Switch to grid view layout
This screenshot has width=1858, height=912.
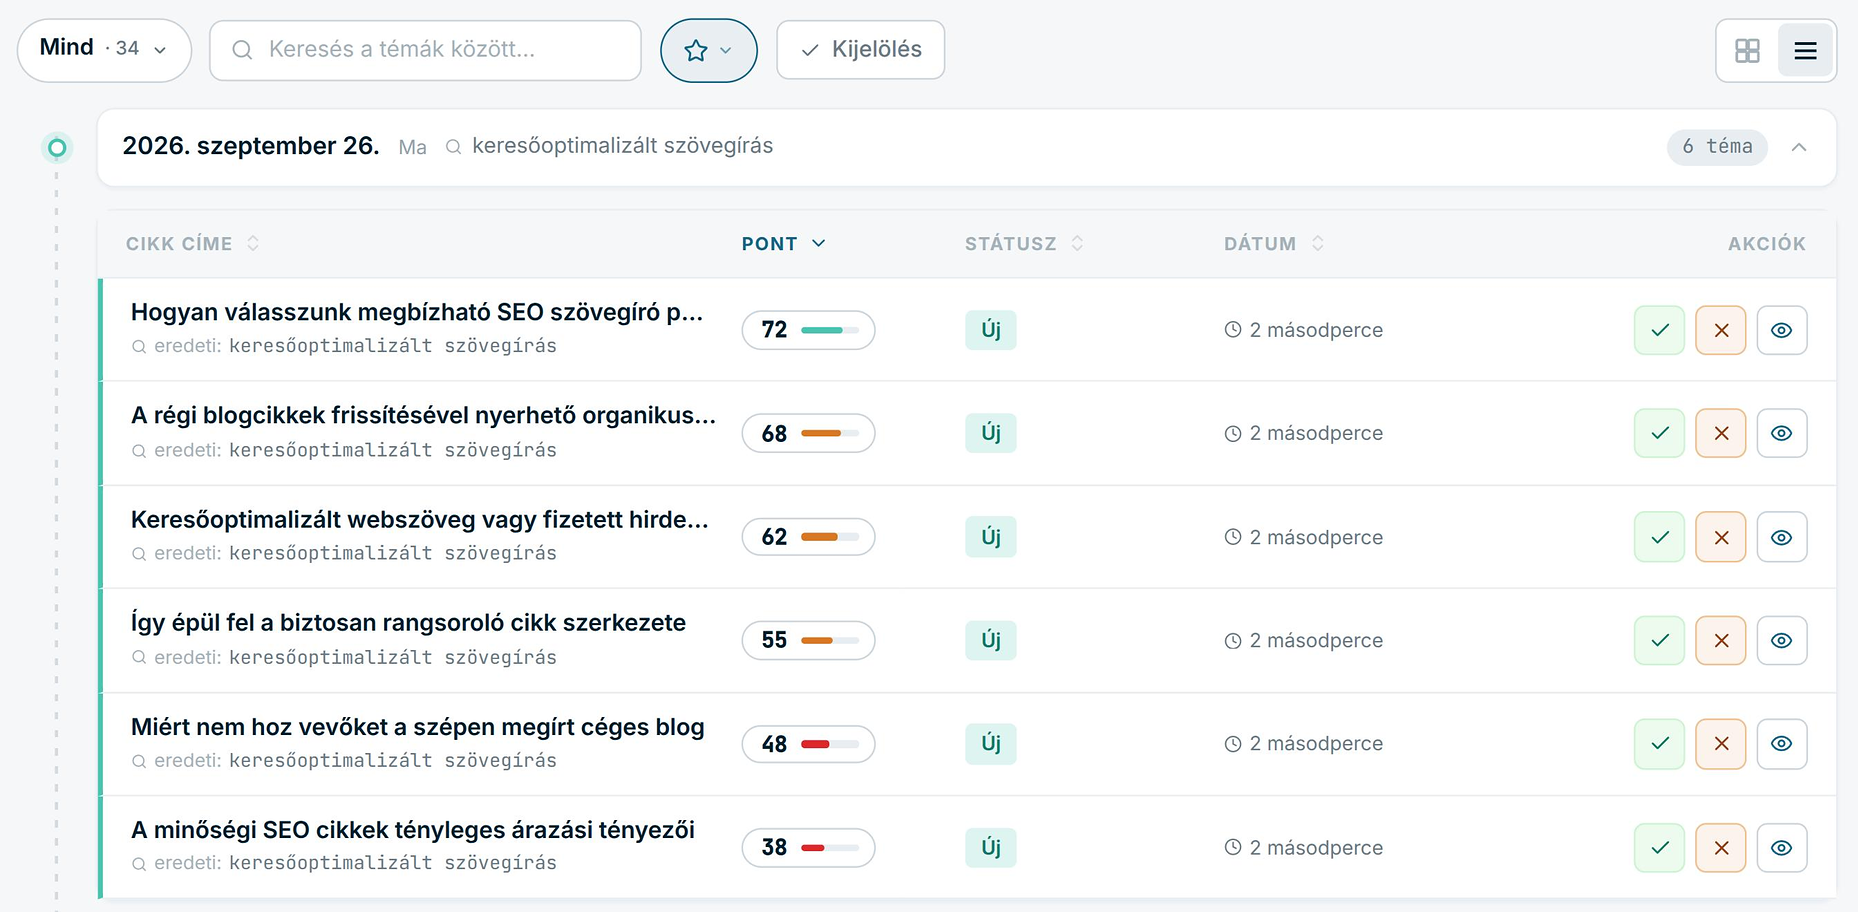[x=1747, y=50]
